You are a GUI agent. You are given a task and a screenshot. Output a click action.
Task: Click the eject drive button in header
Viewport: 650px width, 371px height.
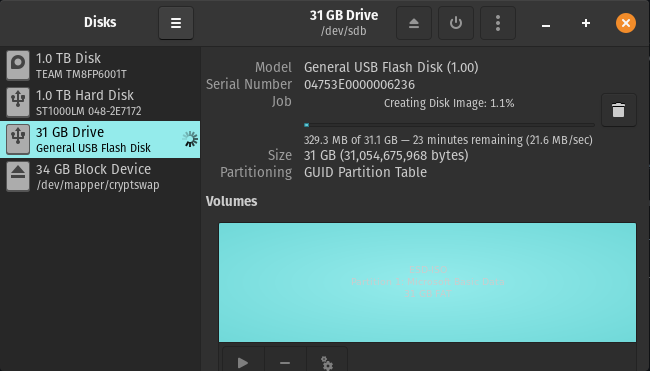click(x=414, y=23)
